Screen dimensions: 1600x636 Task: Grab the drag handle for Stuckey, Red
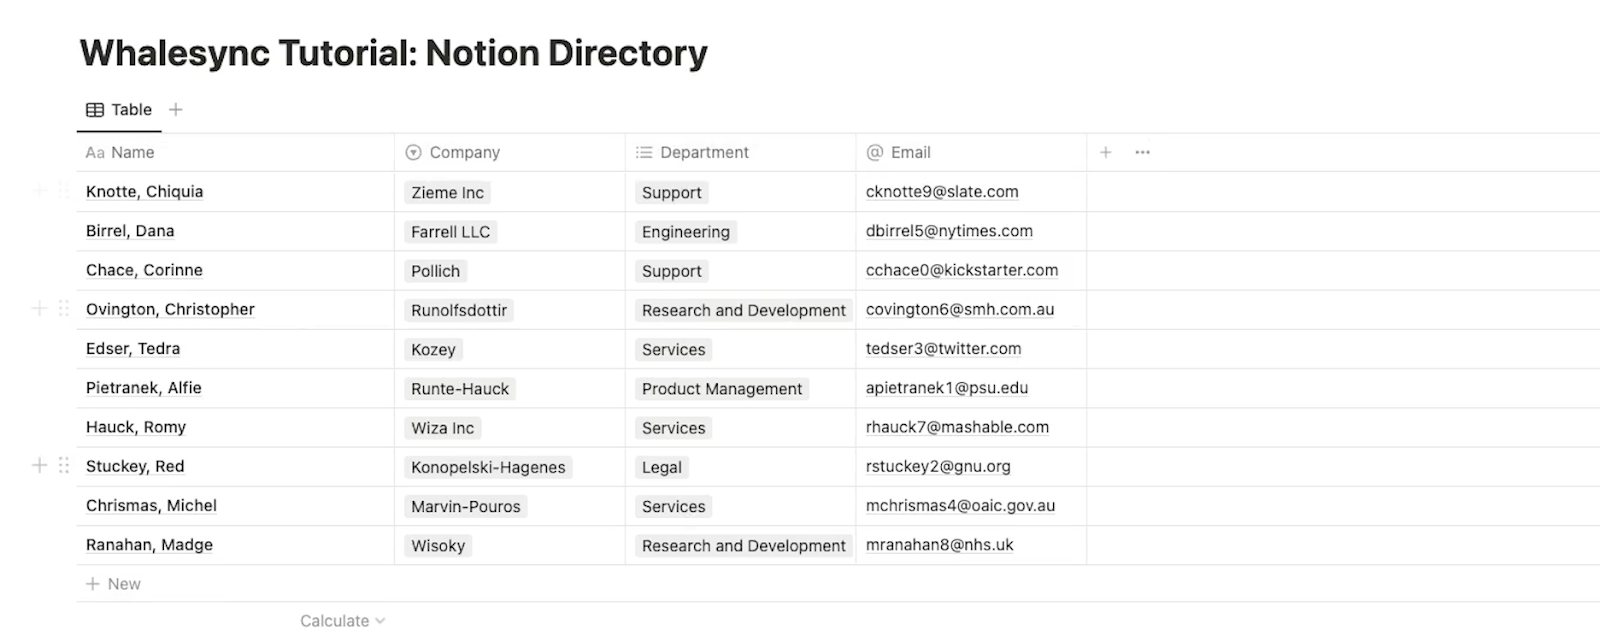(63, 466)
